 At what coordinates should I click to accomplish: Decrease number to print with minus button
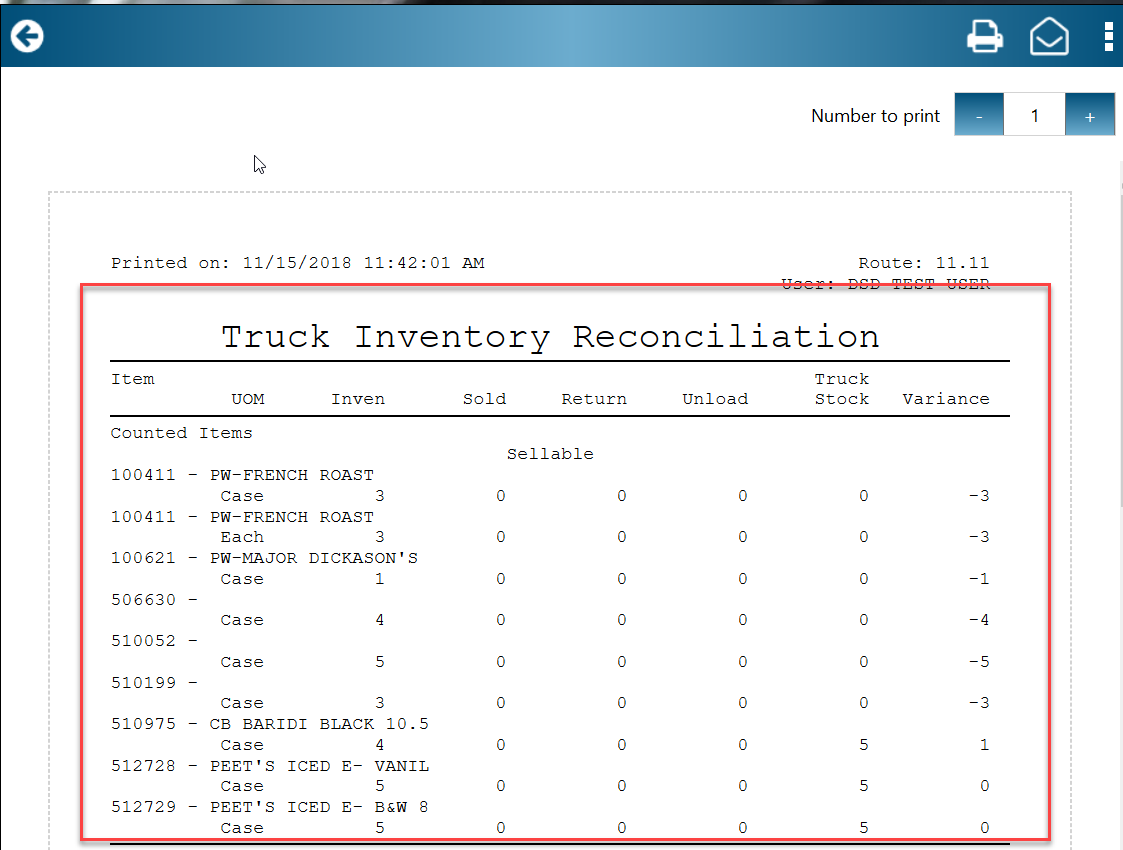point(979,116)
